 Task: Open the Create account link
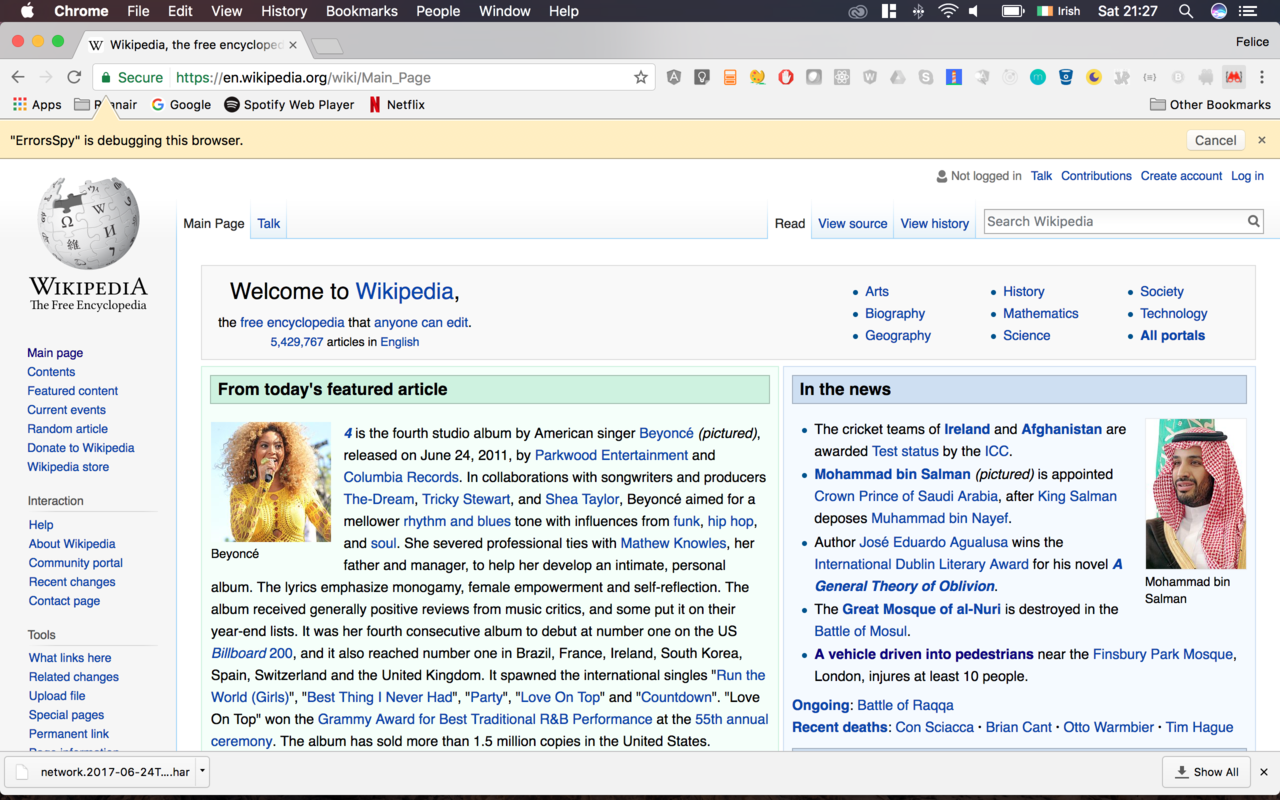(1181, 175)
